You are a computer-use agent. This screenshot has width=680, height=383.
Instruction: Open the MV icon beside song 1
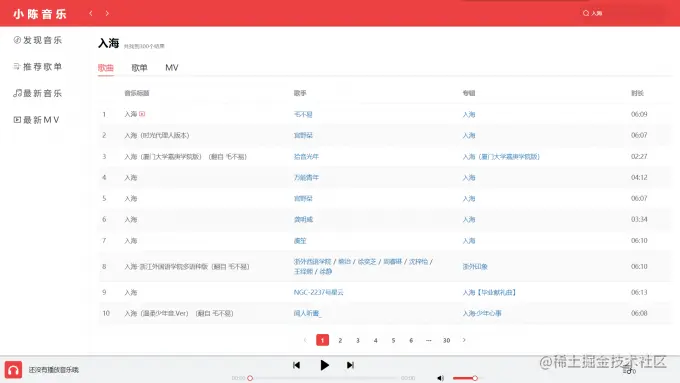(x=142, y=114)
